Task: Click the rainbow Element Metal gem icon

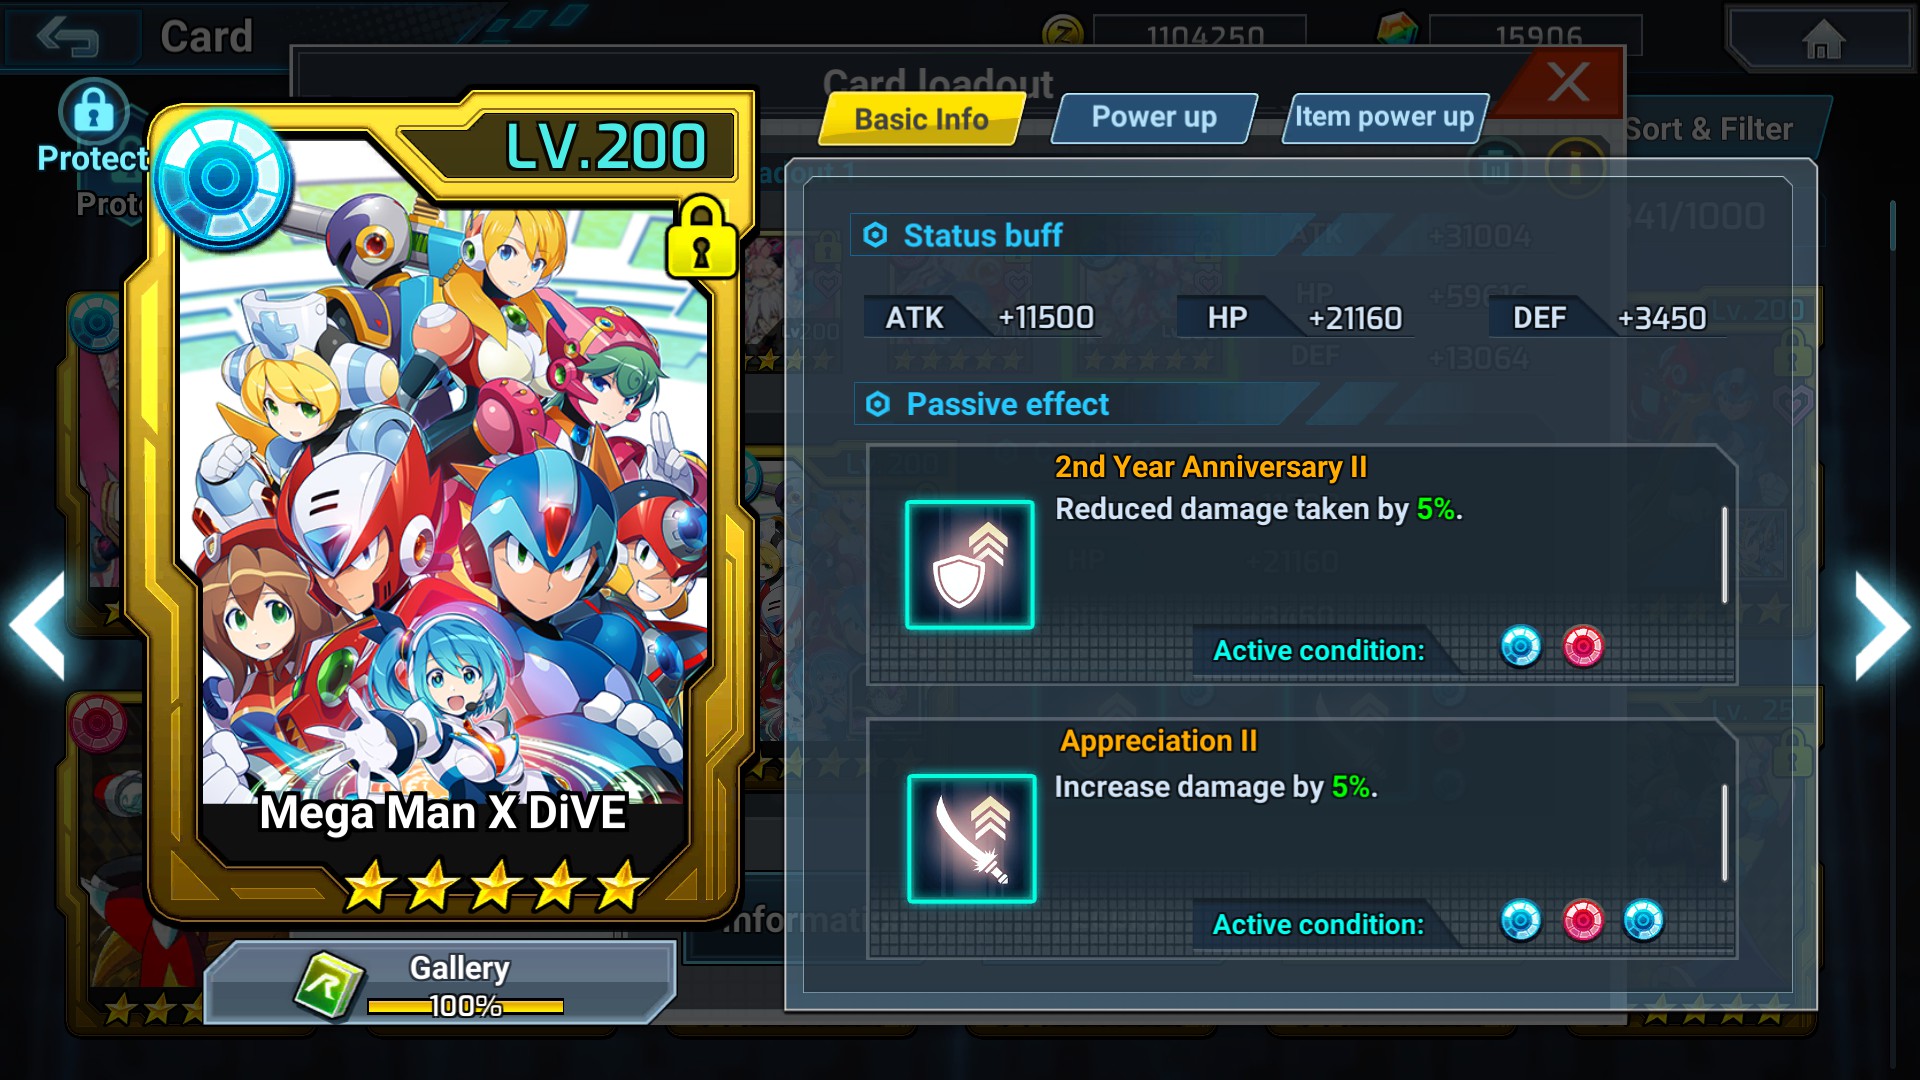Action: click(x=1397, y=29)
